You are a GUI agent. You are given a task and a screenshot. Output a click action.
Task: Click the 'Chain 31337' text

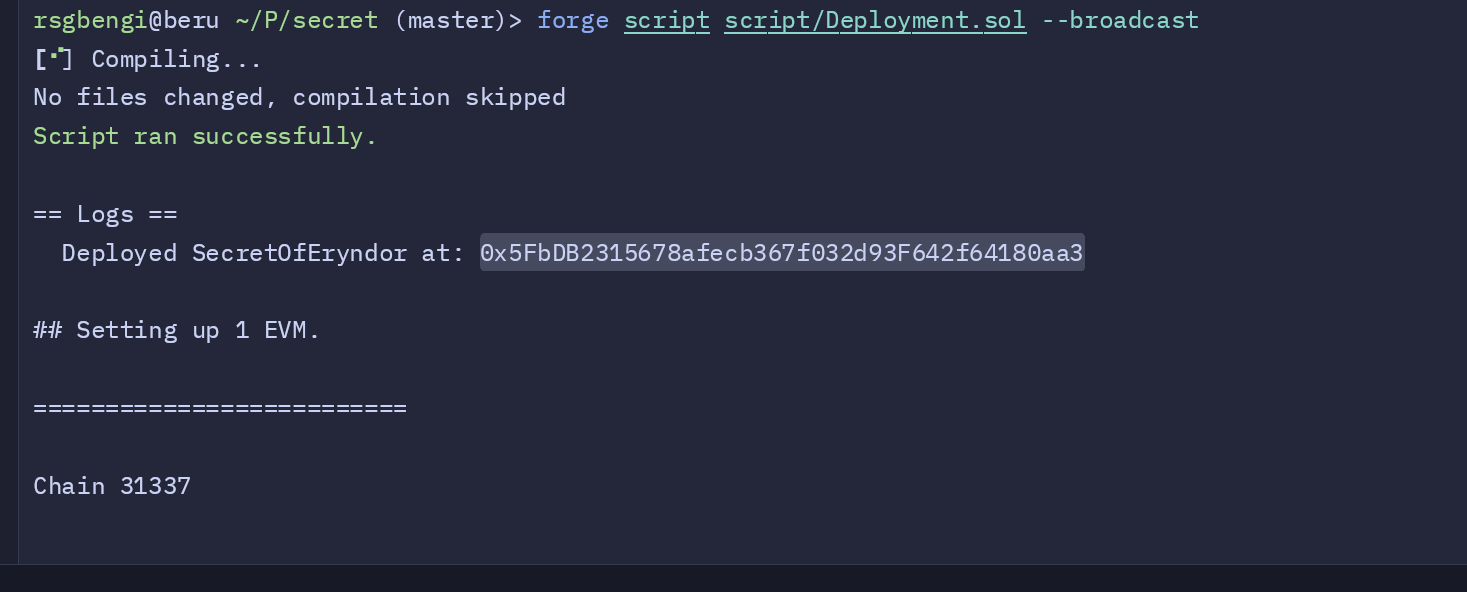coord(112,486)
